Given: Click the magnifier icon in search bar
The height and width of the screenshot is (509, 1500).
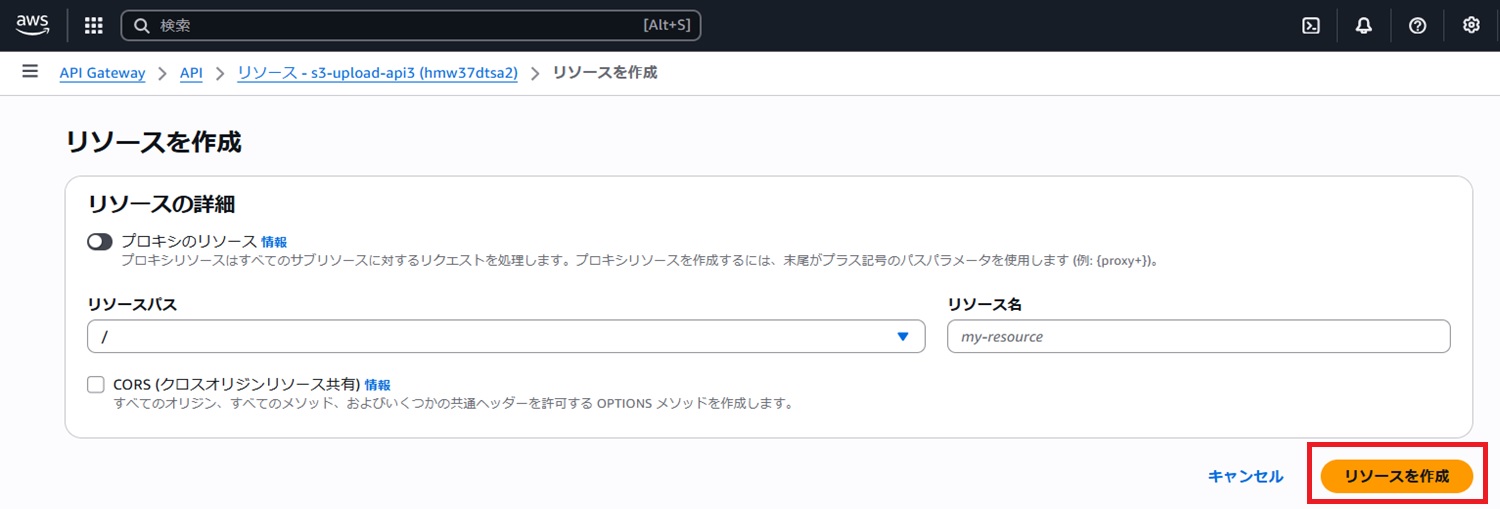Looking at the screenshot, I should click(142, 26).
